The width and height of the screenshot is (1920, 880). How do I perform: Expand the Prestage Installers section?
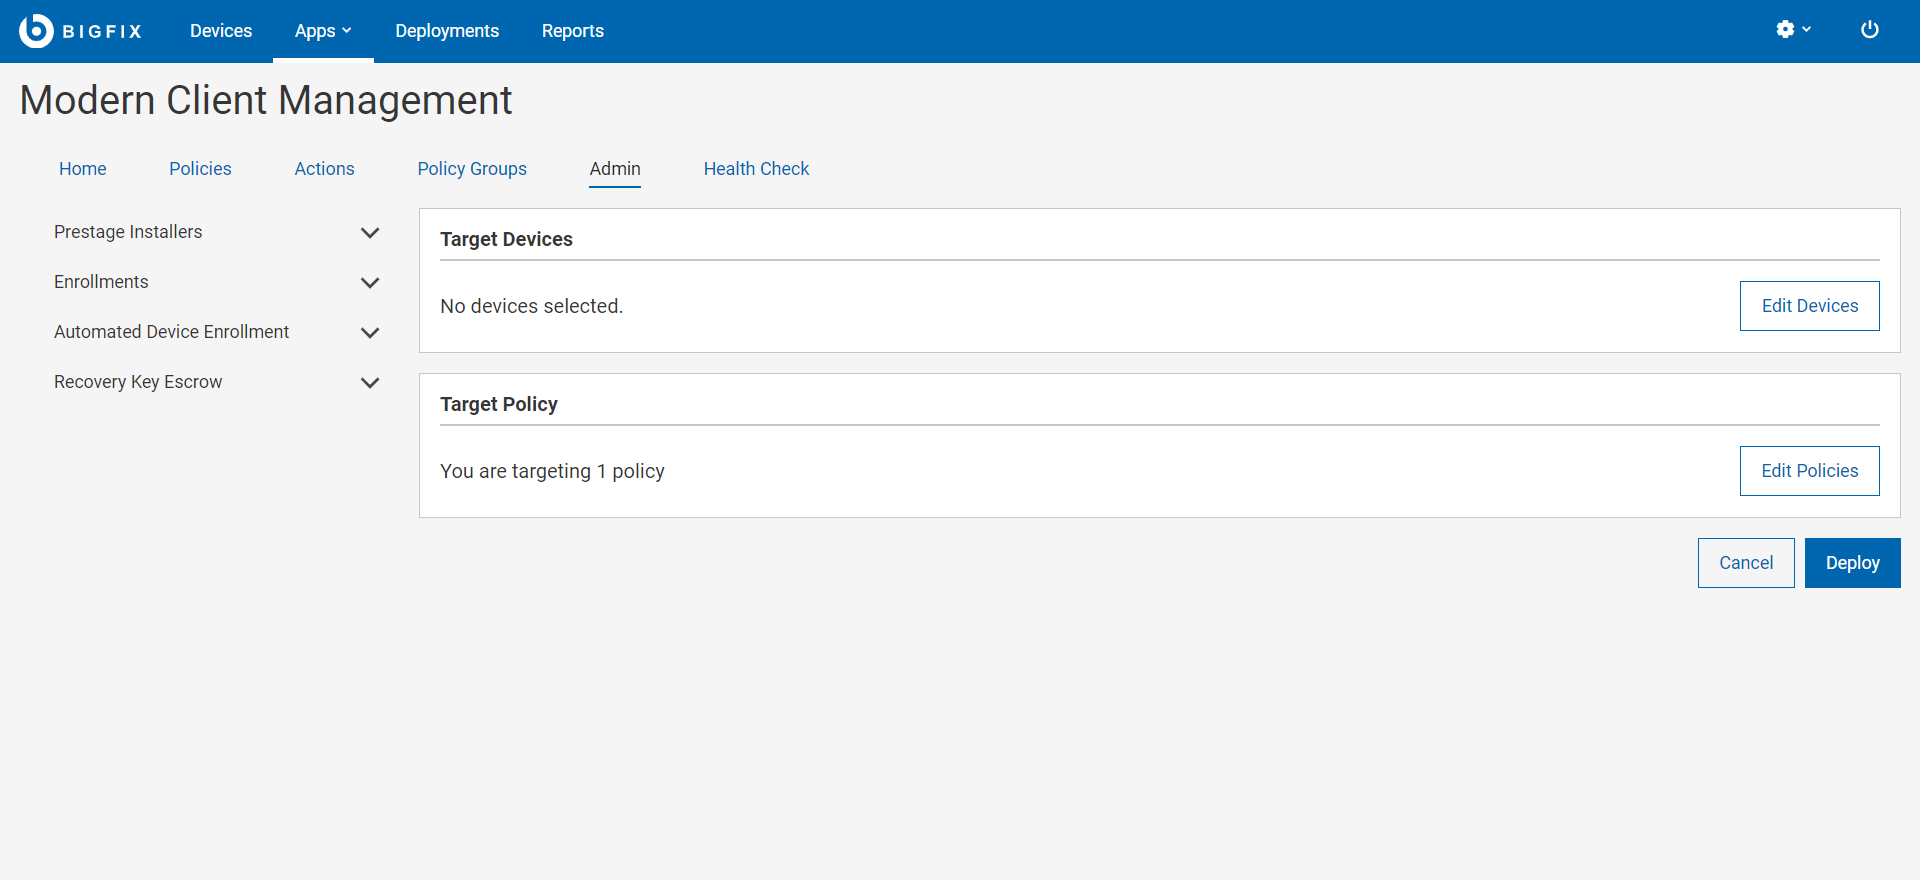point(369,233)
